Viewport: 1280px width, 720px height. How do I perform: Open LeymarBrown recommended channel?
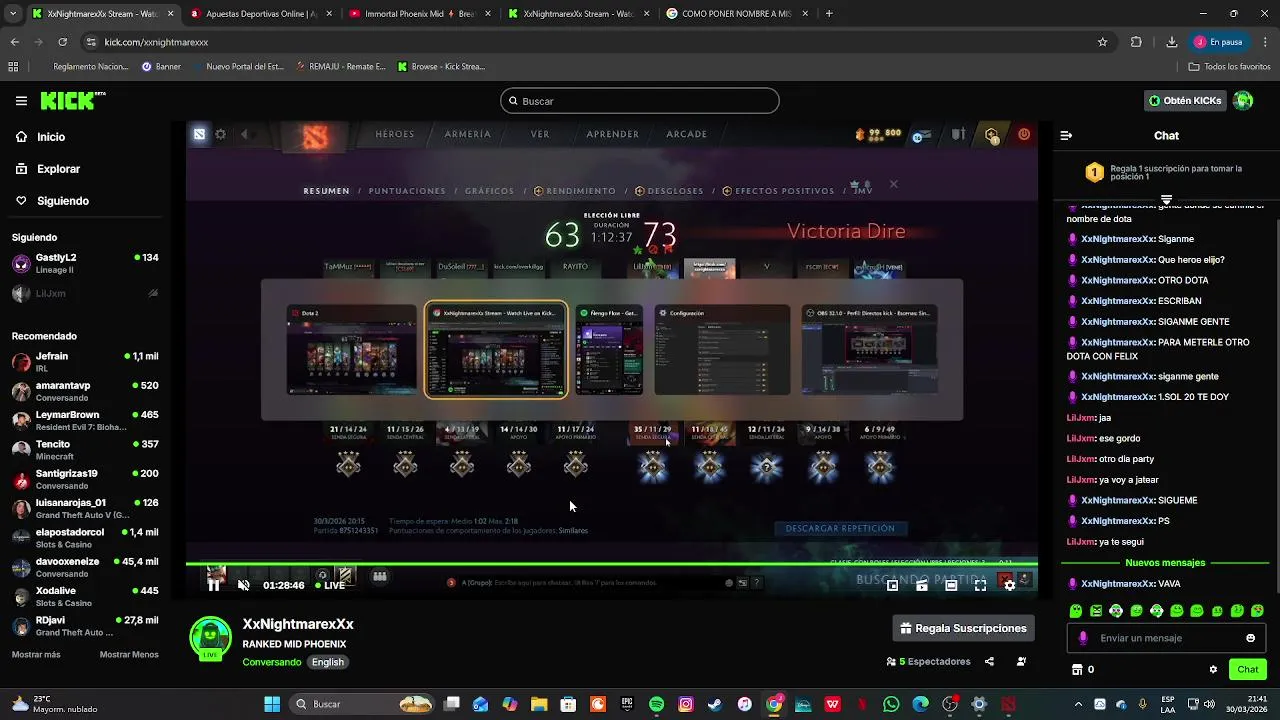click(86, 420)
